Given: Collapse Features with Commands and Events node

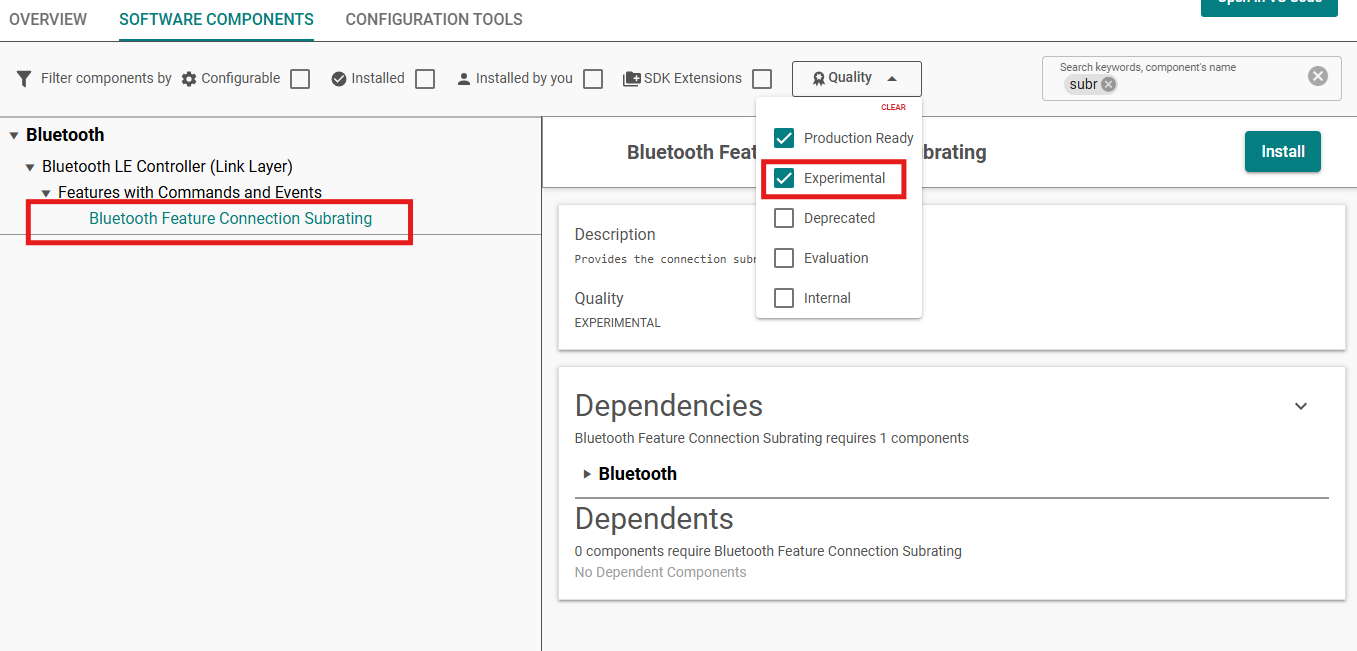Looking at the screenshot, I should tap(46, 193).
